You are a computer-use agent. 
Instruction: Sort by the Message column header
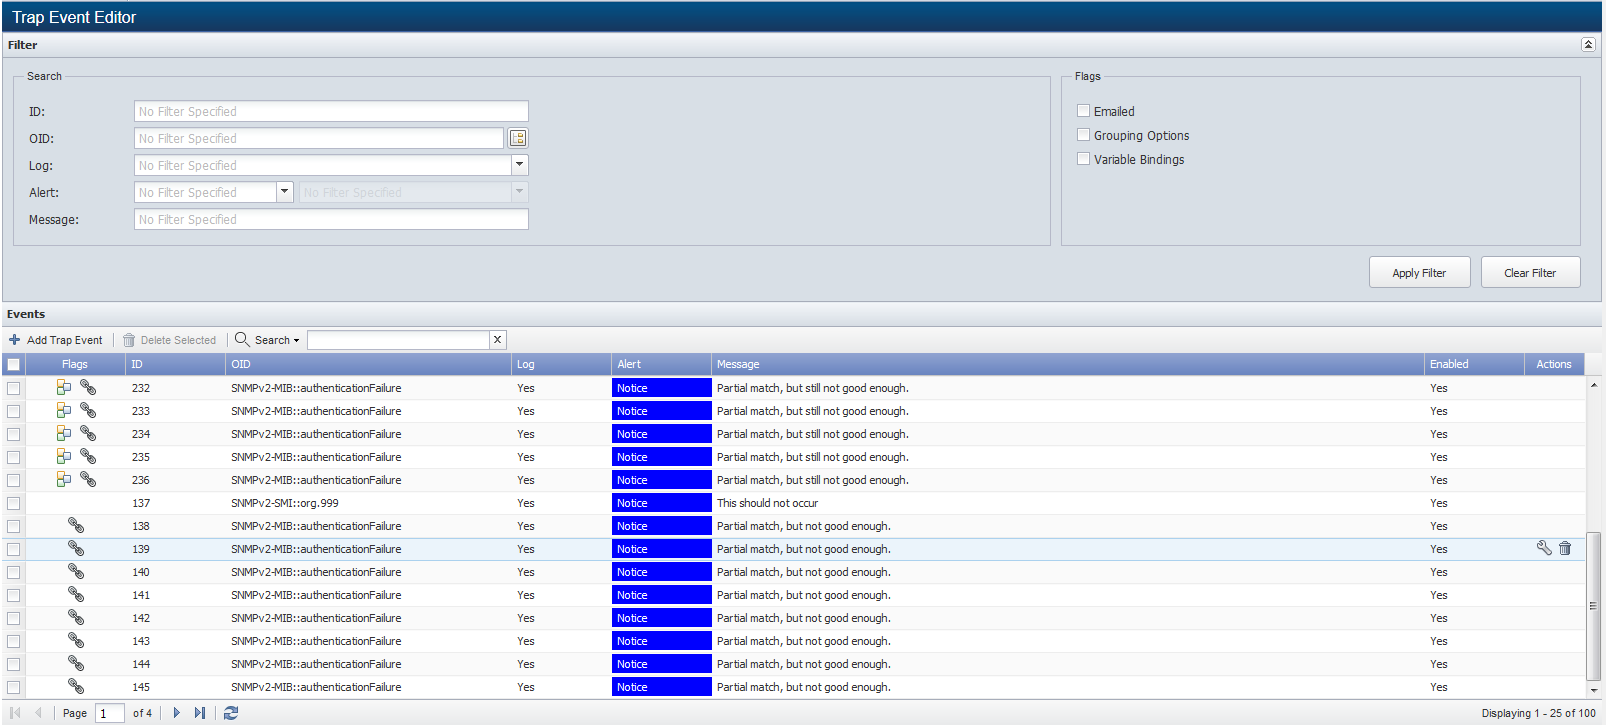click(x=1067, y=364)
